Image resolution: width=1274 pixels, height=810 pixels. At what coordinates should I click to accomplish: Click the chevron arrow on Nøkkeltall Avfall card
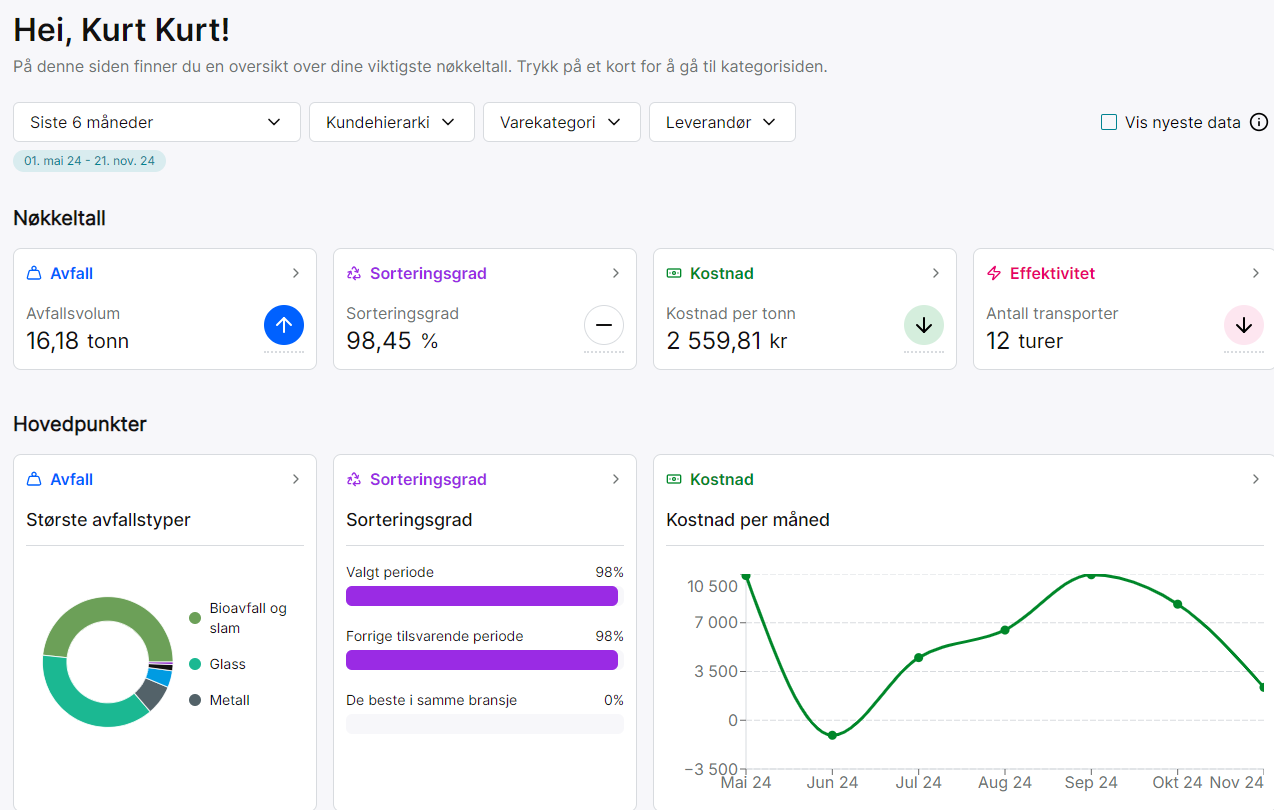click(x=296, y=273)
